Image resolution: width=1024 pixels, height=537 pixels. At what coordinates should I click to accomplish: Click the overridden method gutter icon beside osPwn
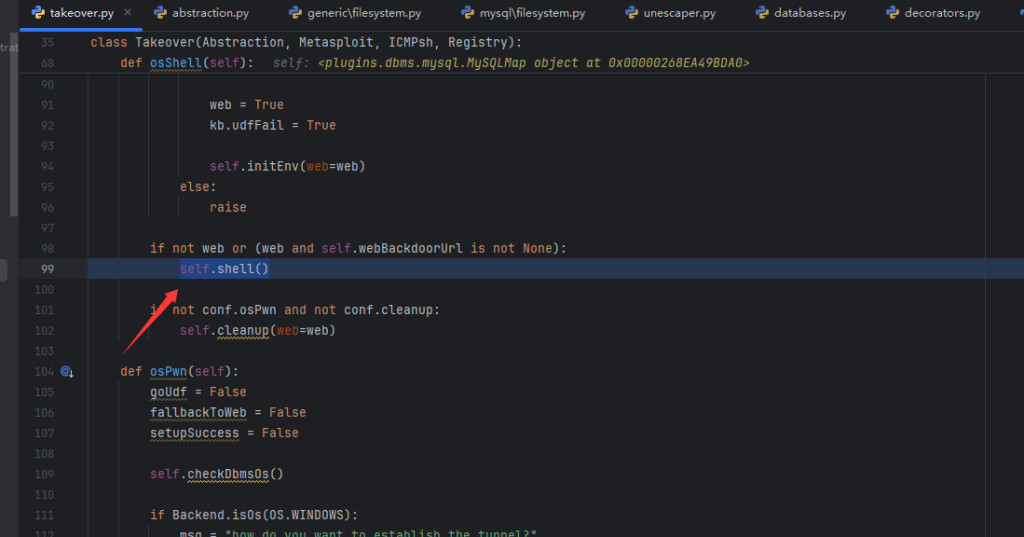67,371
